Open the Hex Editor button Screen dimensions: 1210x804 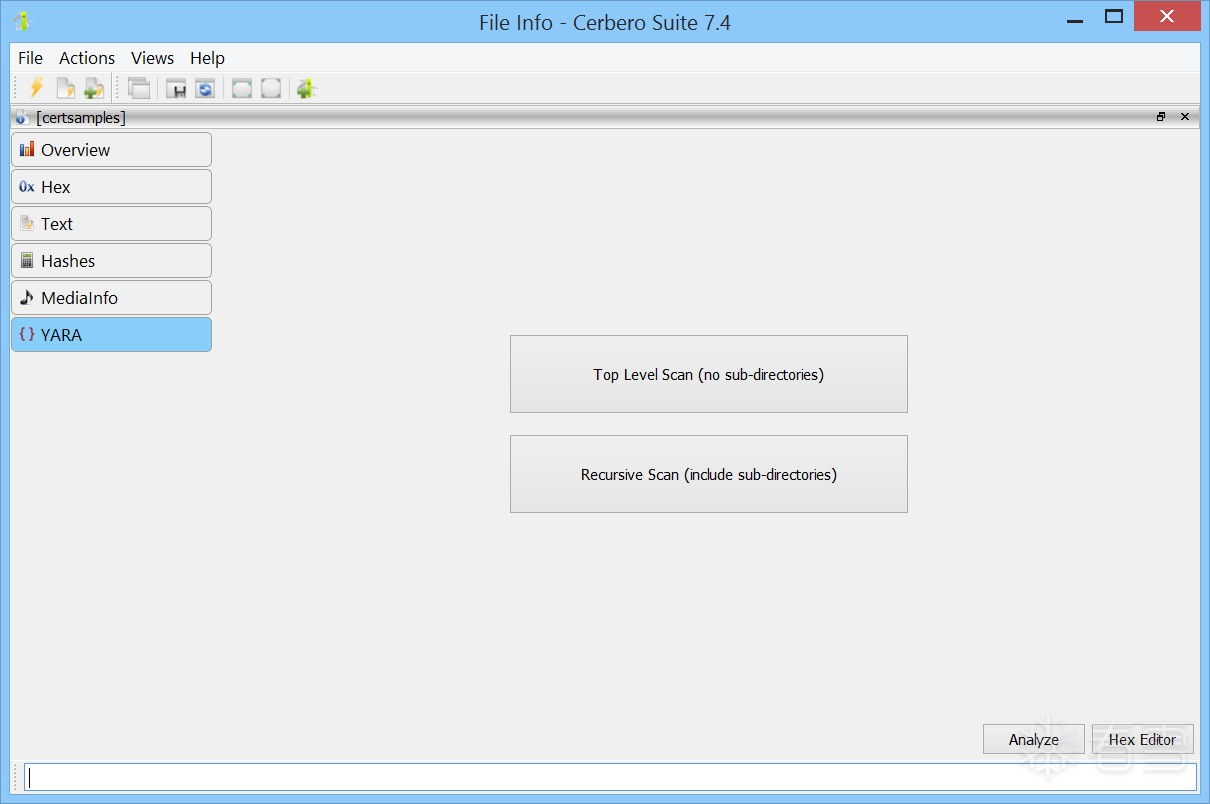[x=1143, y=739]
